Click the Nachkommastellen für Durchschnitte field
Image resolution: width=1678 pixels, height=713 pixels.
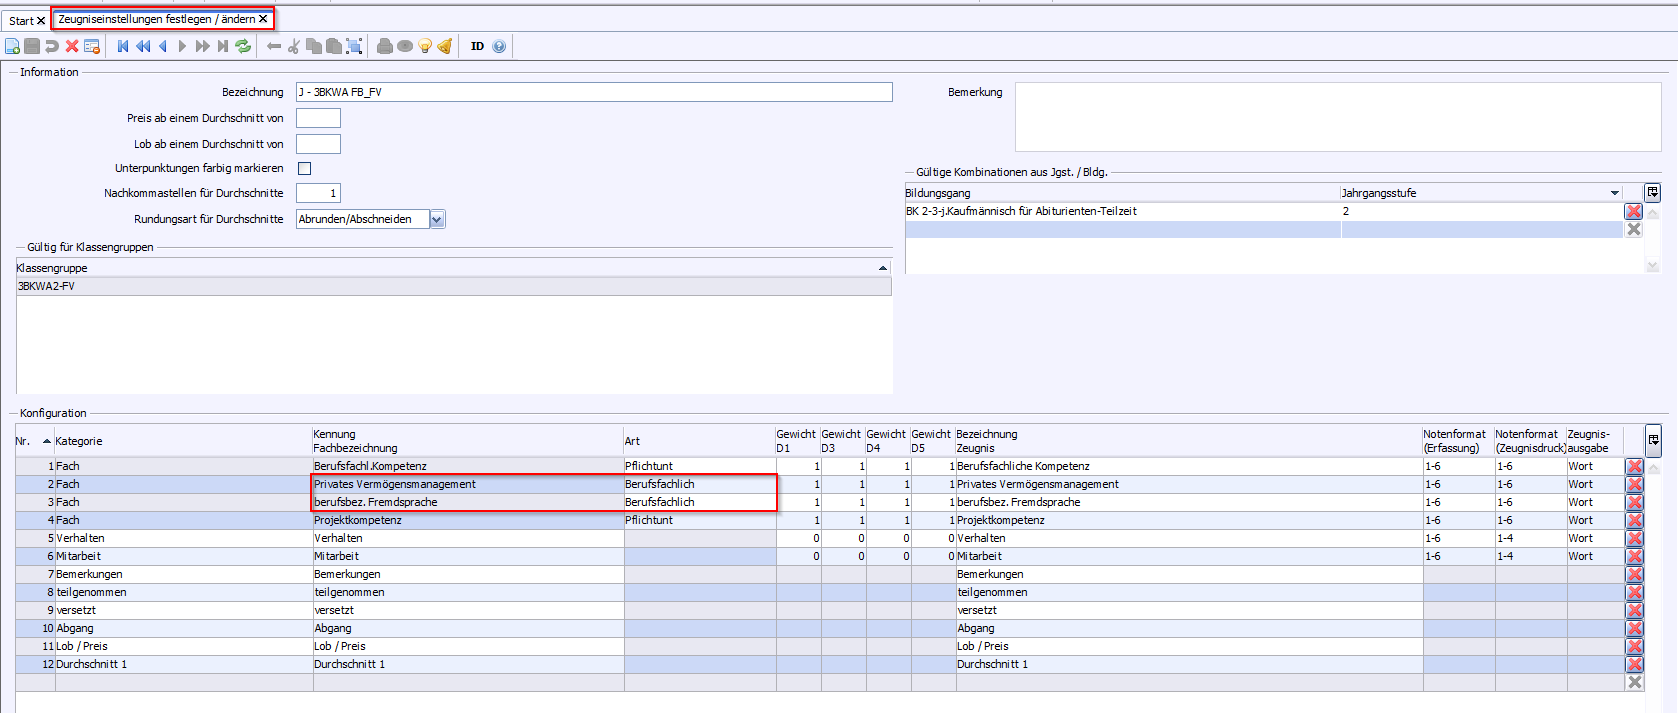click(x=318, y=193)
